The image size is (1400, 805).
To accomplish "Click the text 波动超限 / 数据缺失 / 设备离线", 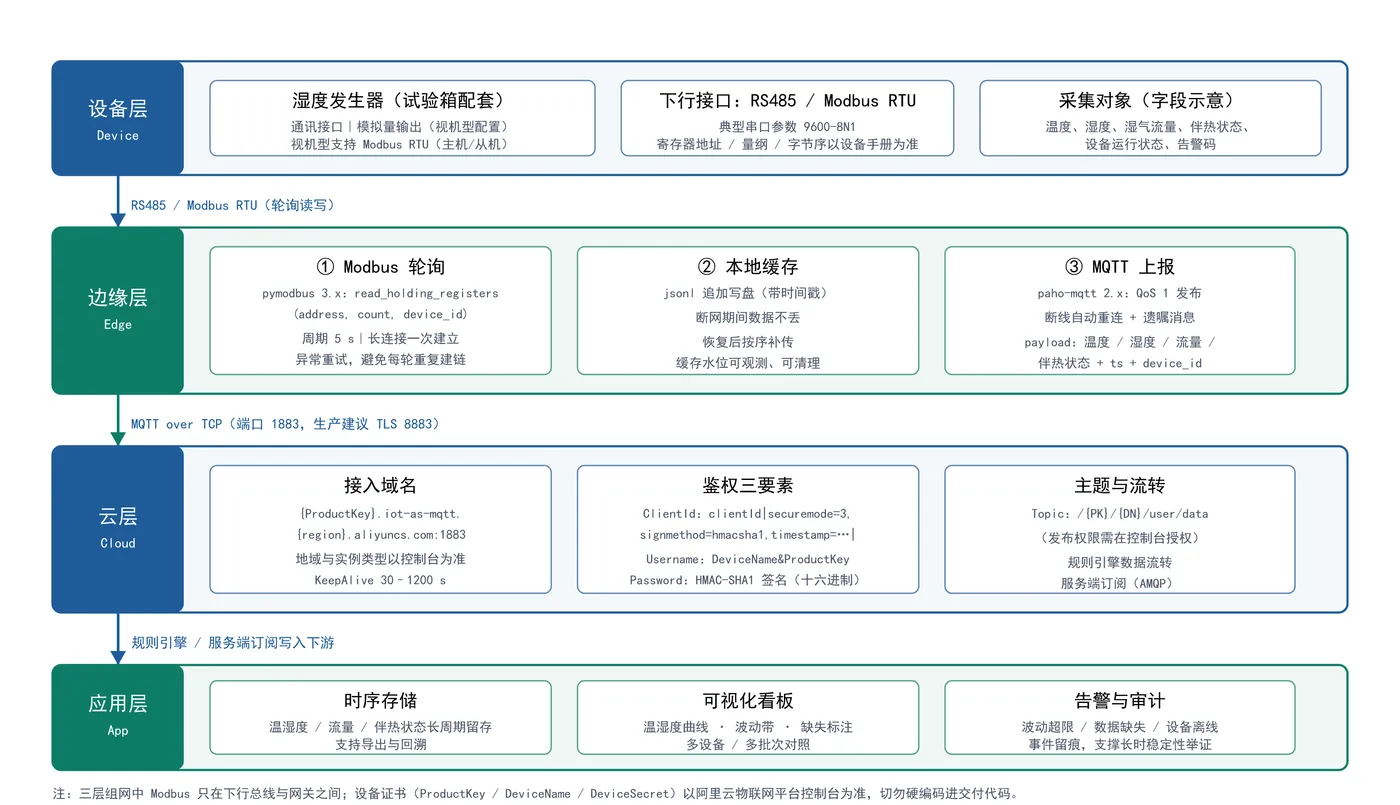I will pyautogui.click(x=1120, y=727).
